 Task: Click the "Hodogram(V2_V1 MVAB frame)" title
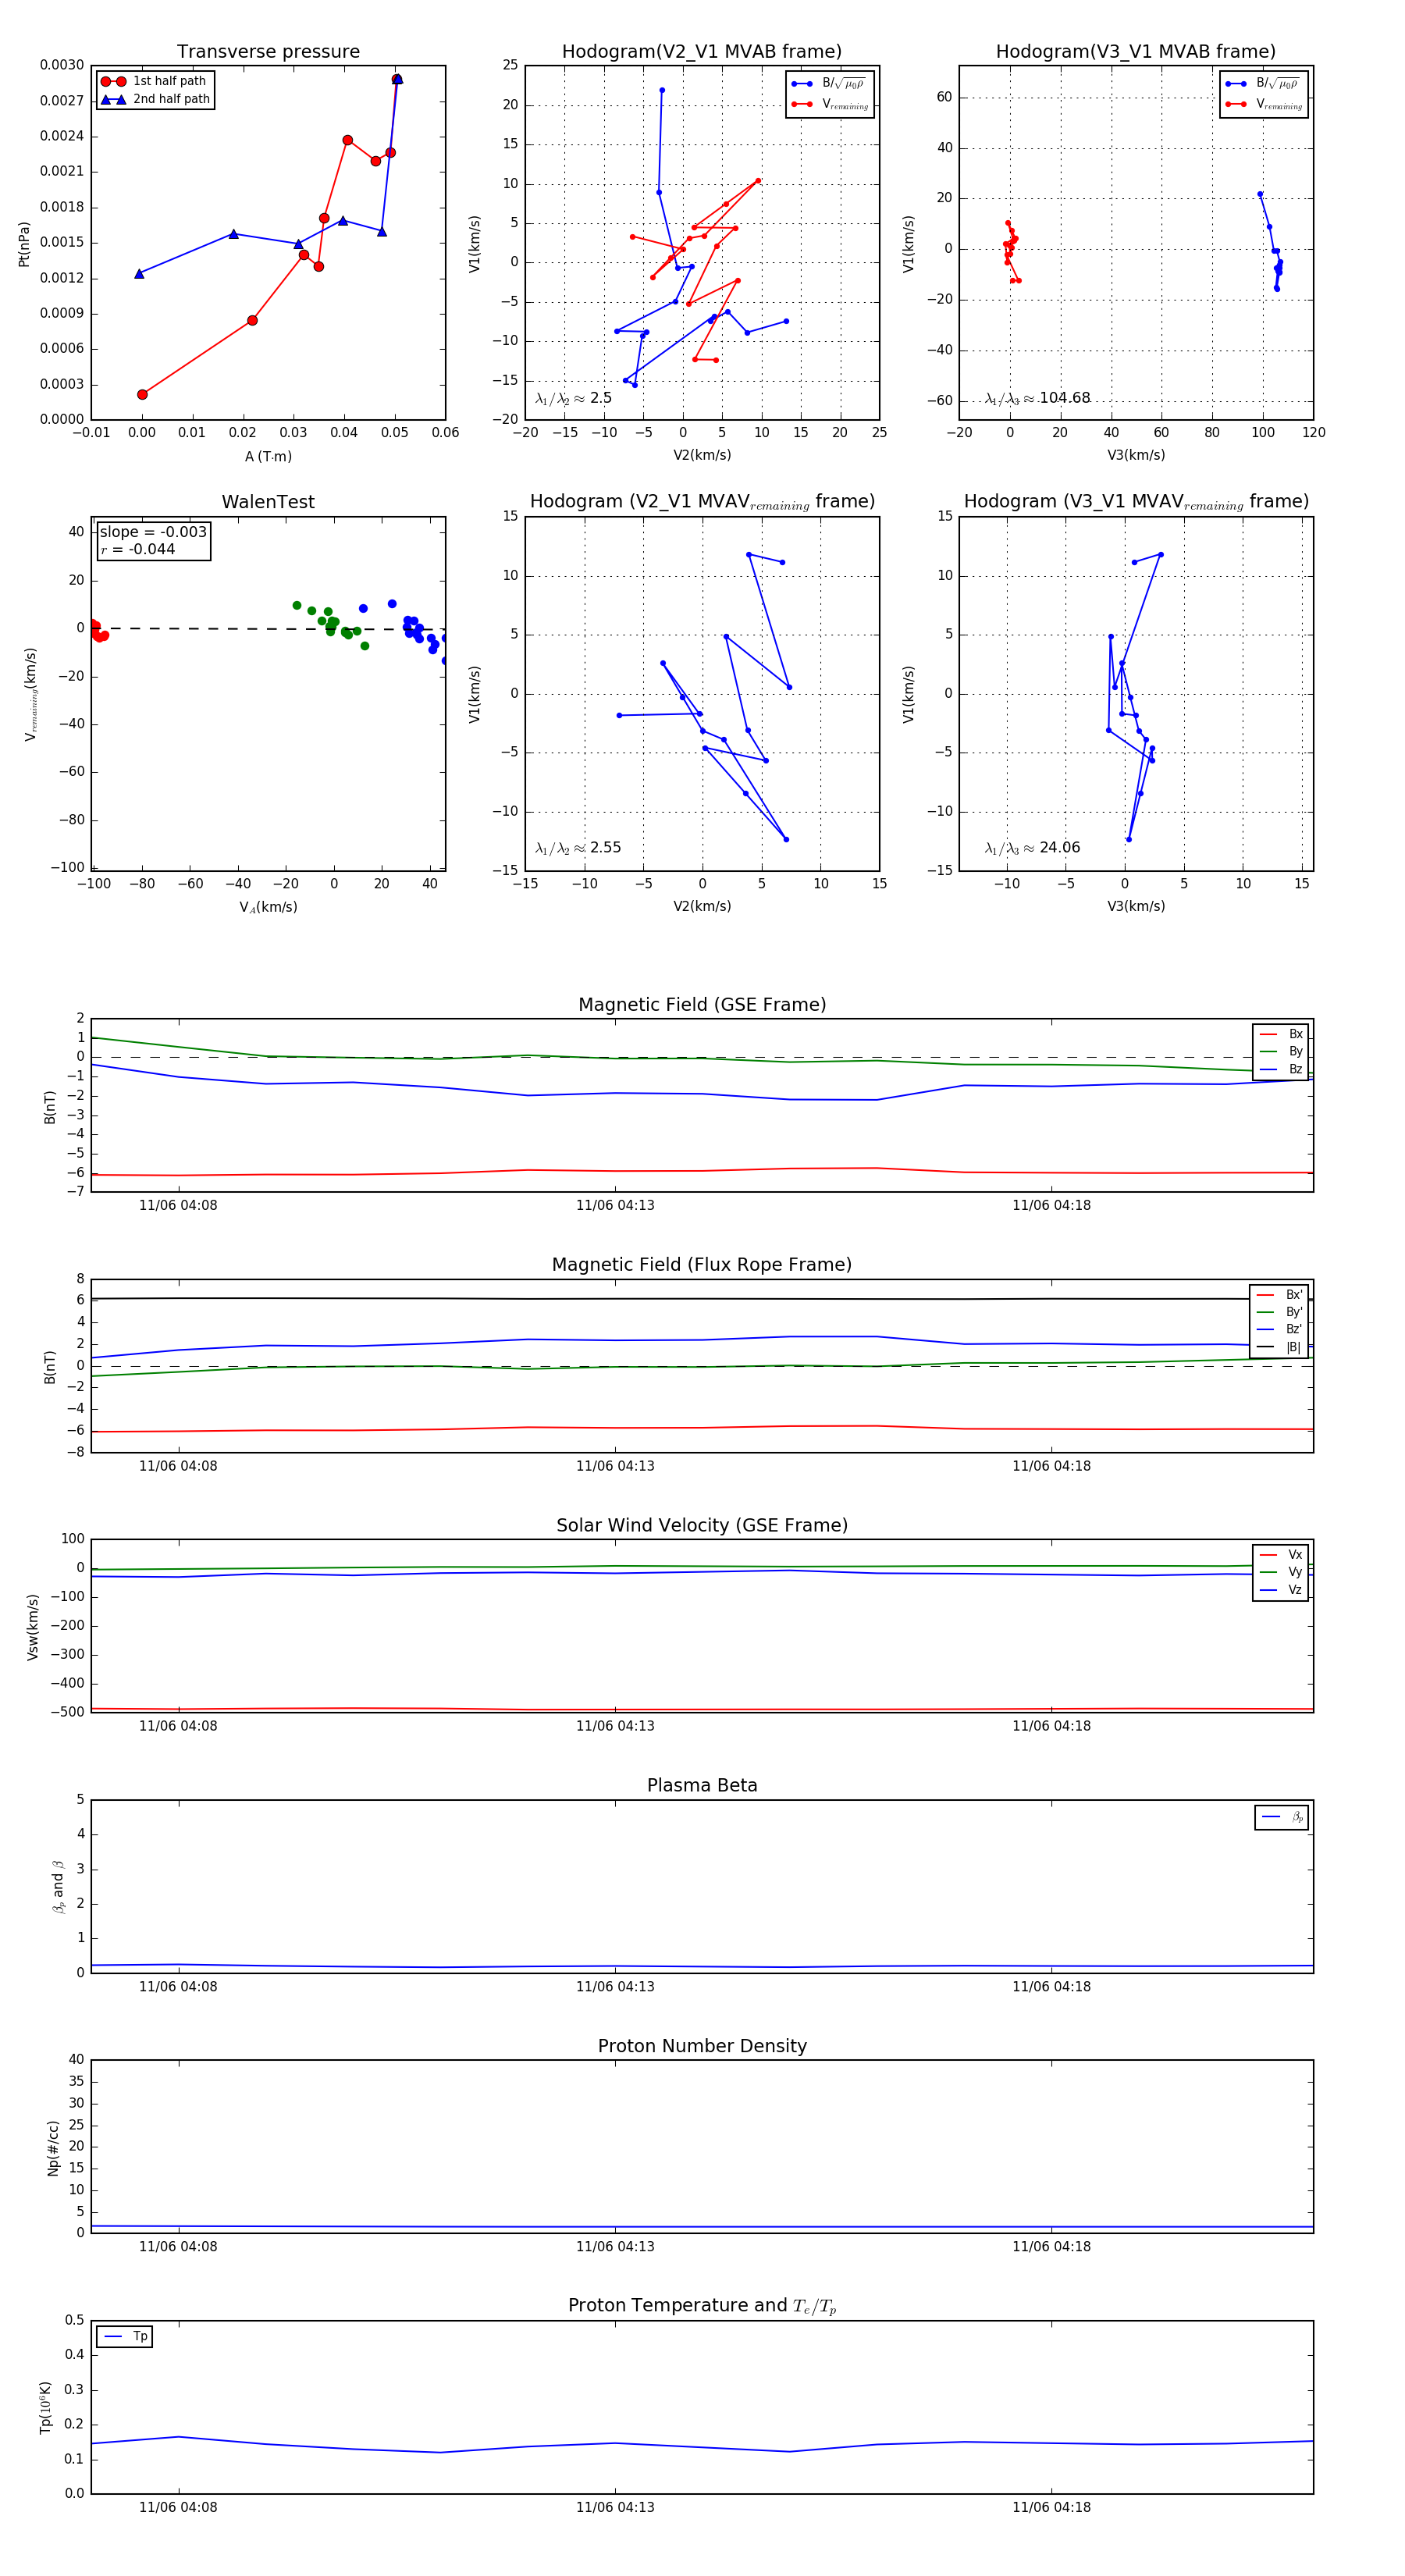(x=702, y=52)
